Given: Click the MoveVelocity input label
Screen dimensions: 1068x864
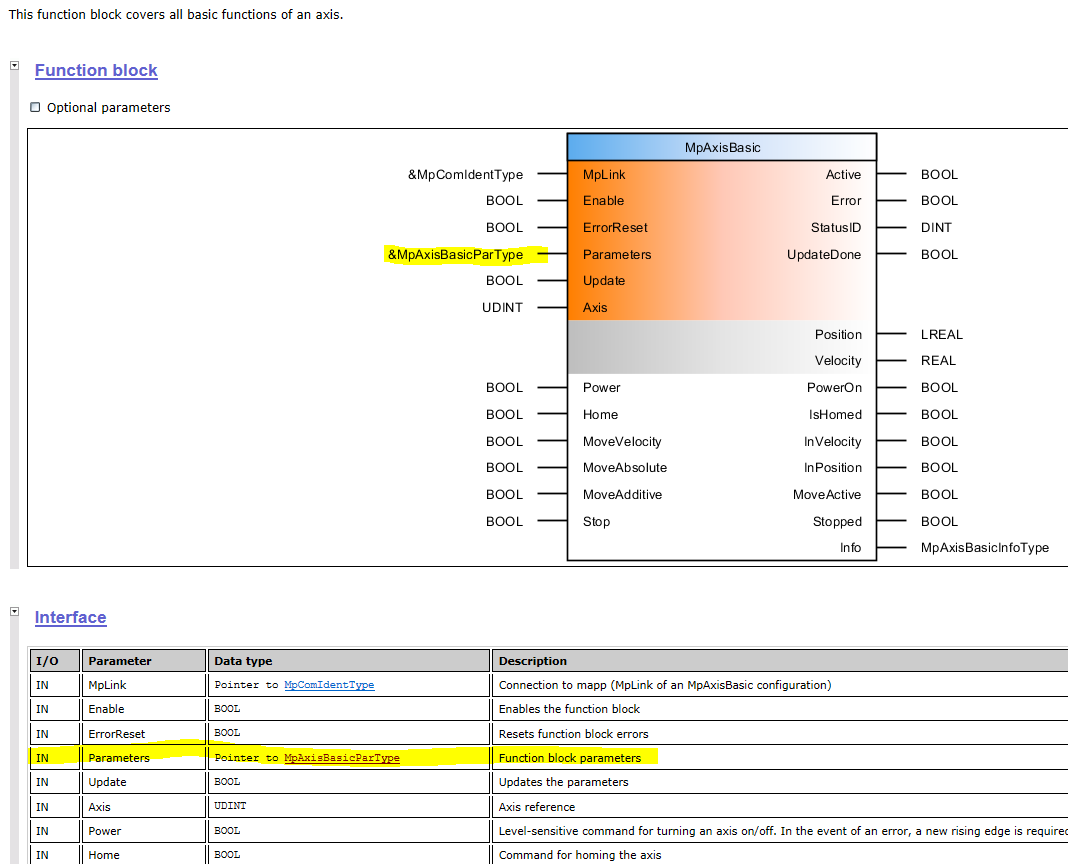Looking at the screenshot, I should pos(622,442).
